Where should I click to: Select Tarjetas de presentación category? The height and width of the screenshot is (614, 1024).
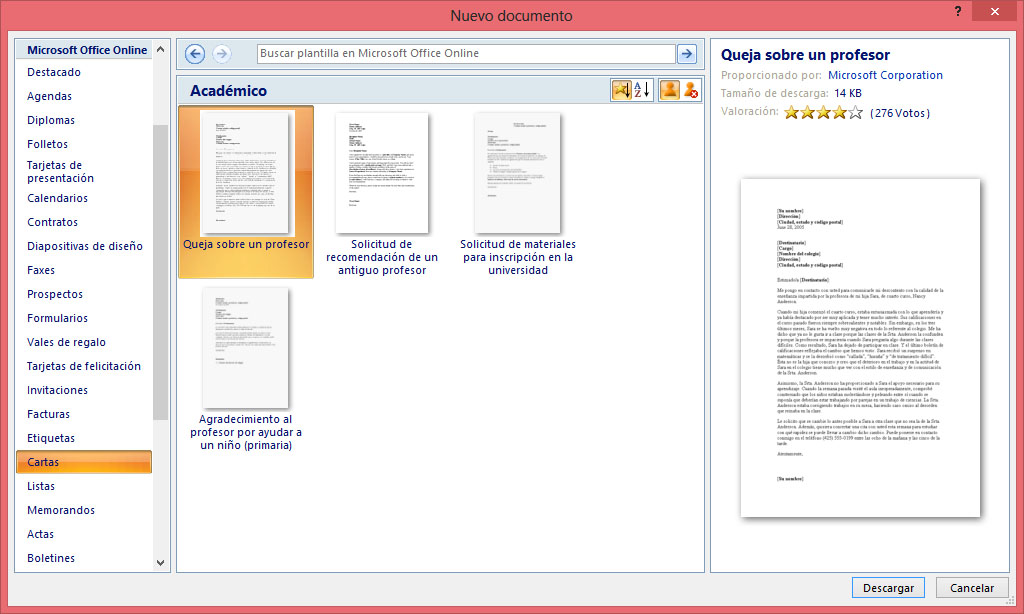click(x=61, y=172)
